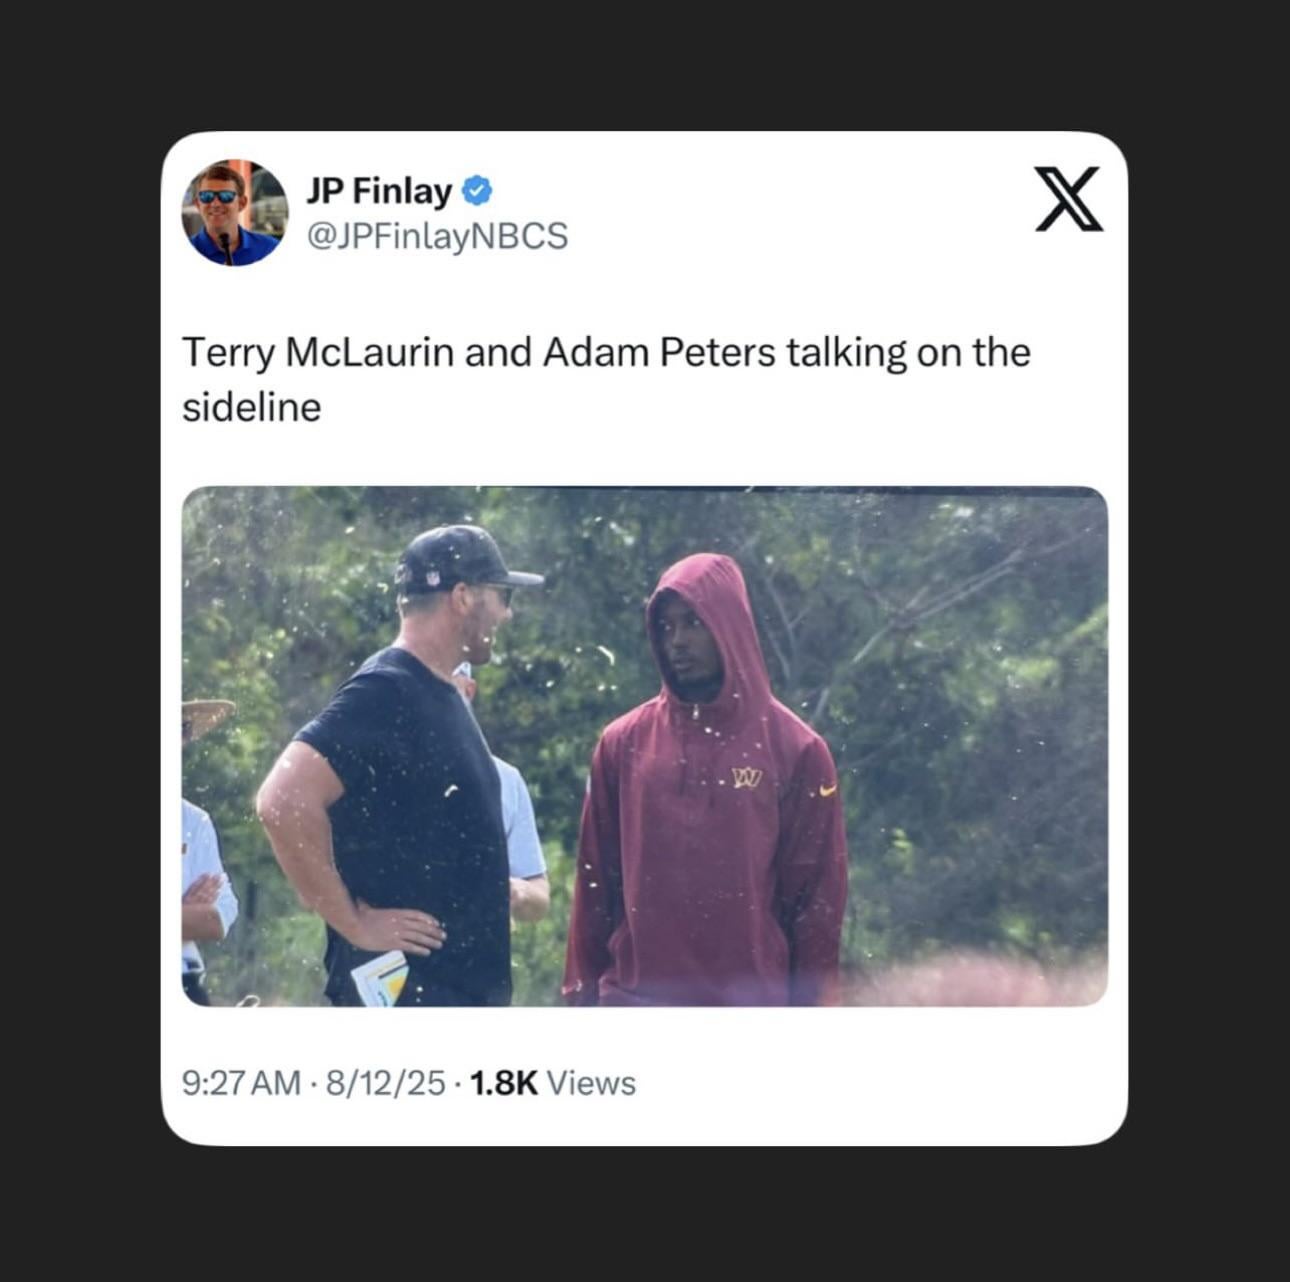Click the folded paper in the black shorts pocket
The image size is (1290, 1282).
(x=379, y=978)
